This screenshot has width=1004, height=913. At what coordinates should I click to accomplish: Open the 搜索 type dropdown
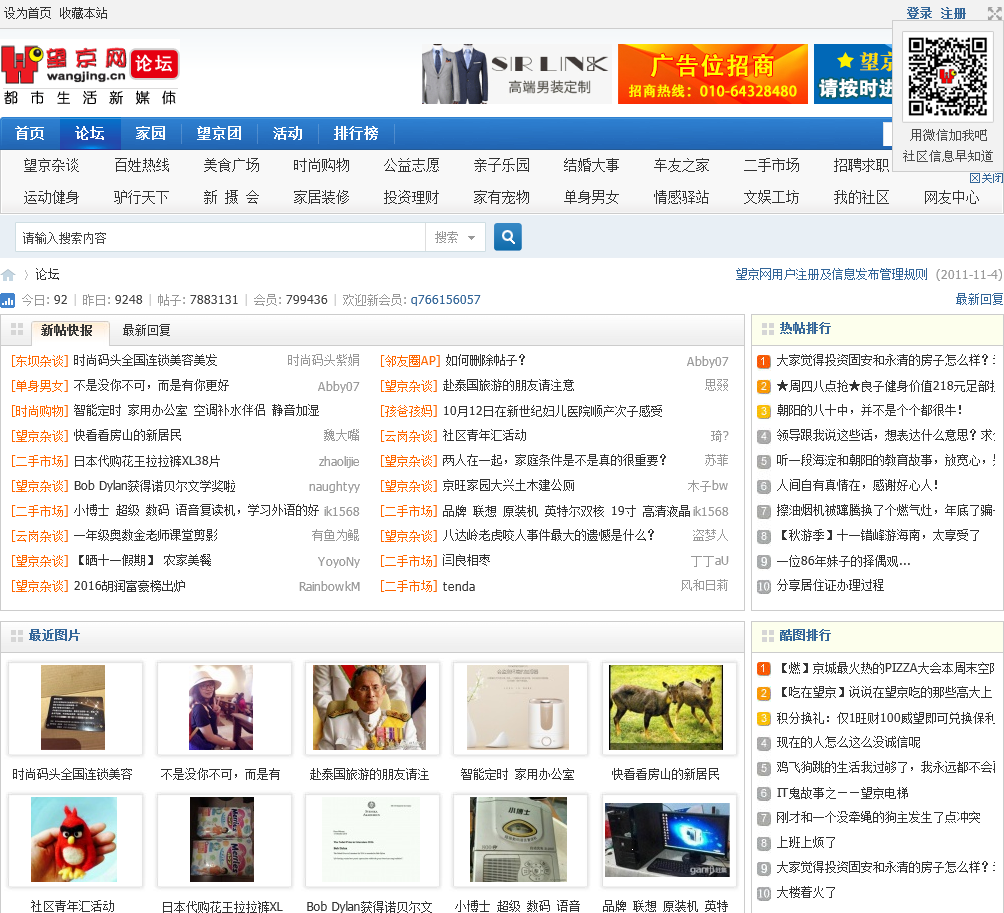455,238
